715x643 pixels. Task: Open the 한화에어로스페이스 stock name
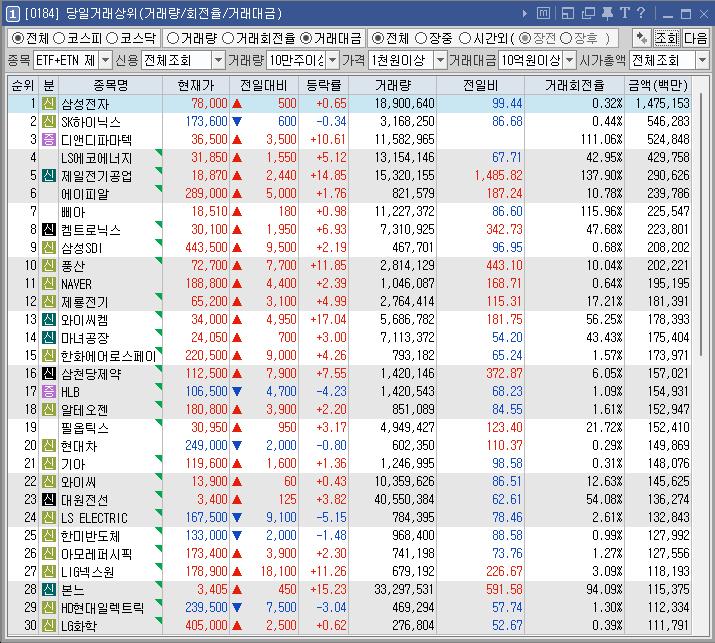tap(109, 356)
